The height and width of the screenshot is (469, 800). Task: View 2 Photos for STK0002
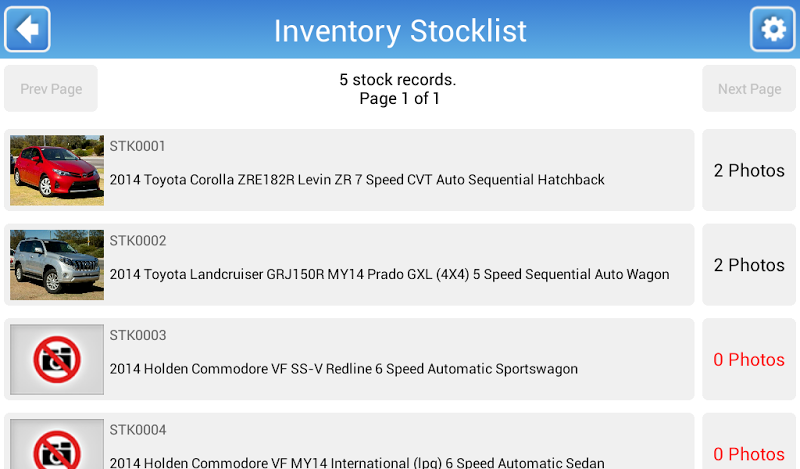749,265
